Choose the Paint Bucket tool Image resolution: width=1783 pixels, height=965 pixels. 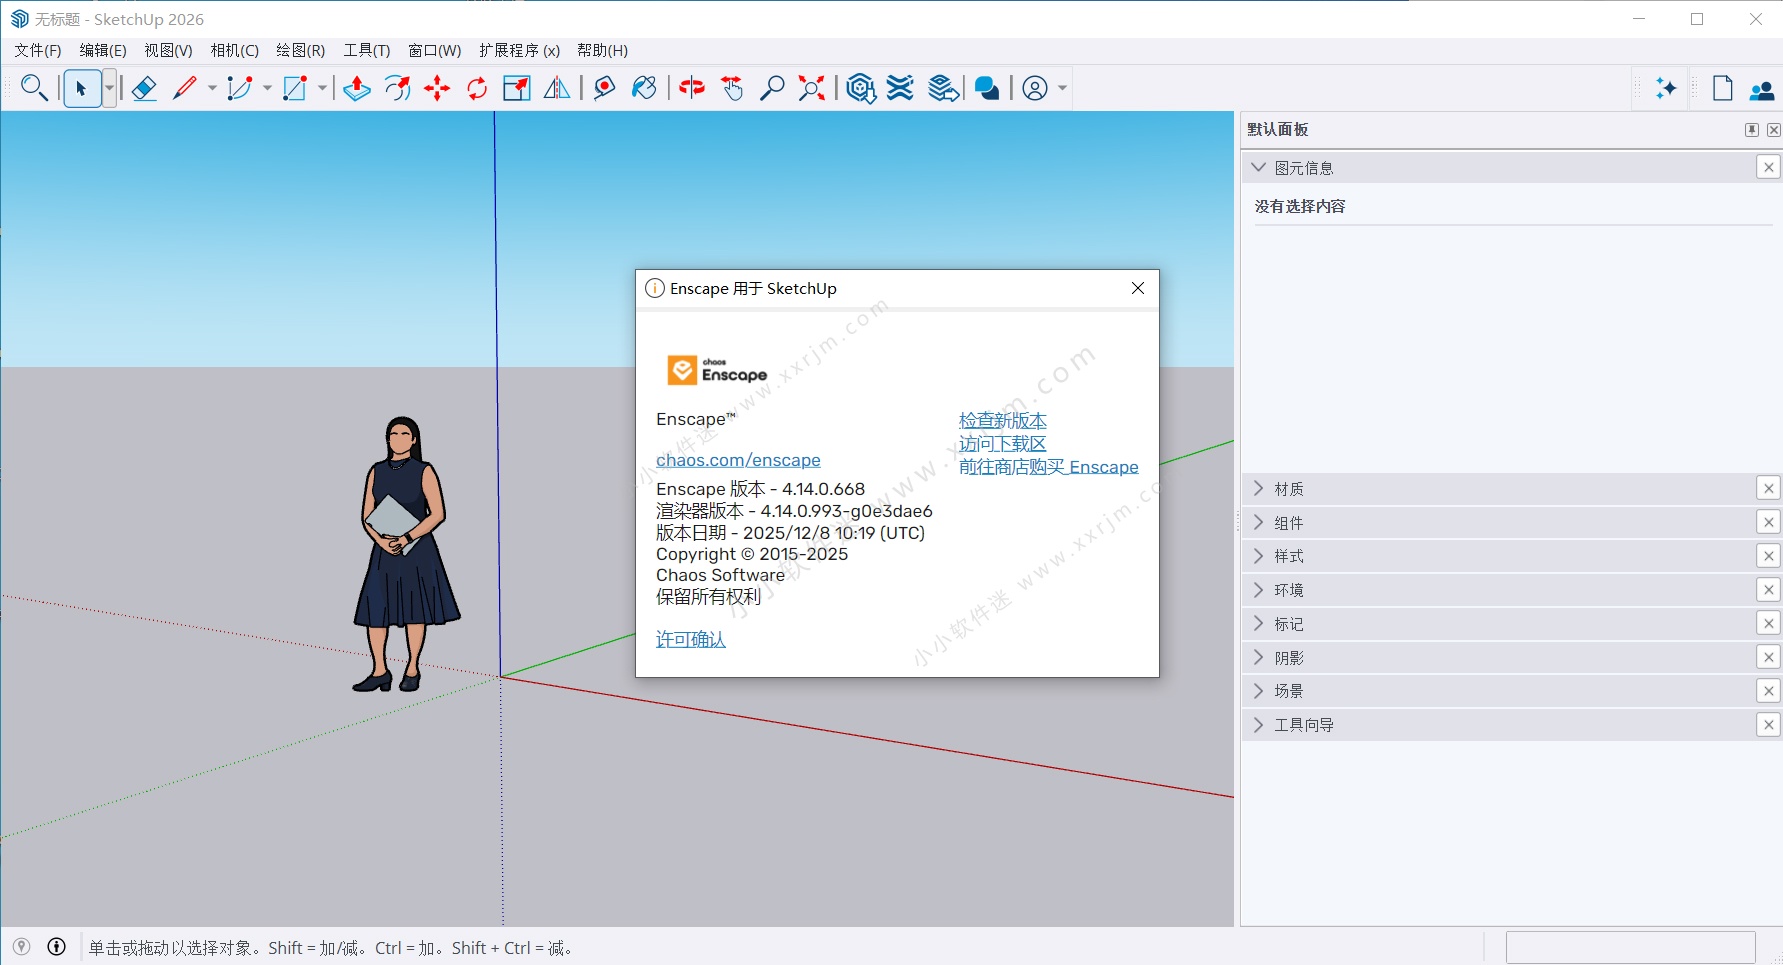click(x=644, y=89)
